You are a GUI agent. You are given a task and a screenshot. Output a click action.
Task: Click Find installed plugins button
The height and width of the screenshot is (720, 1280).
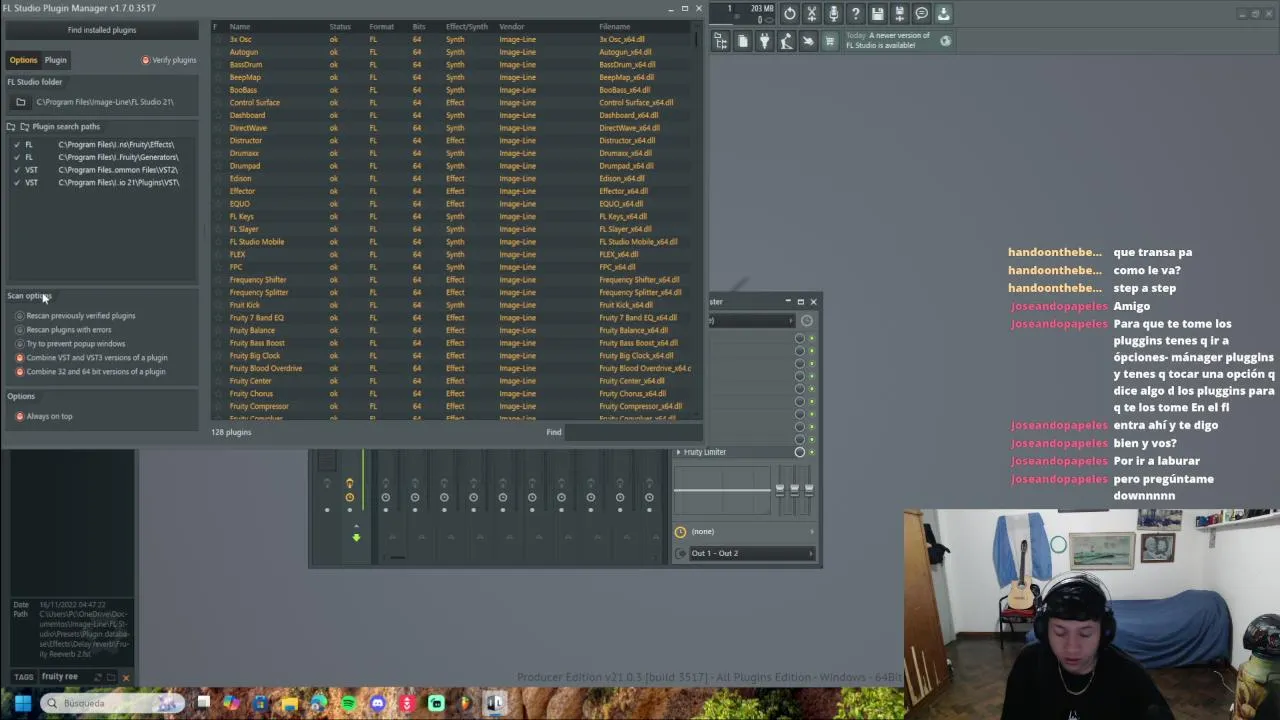tap(102, 30)
